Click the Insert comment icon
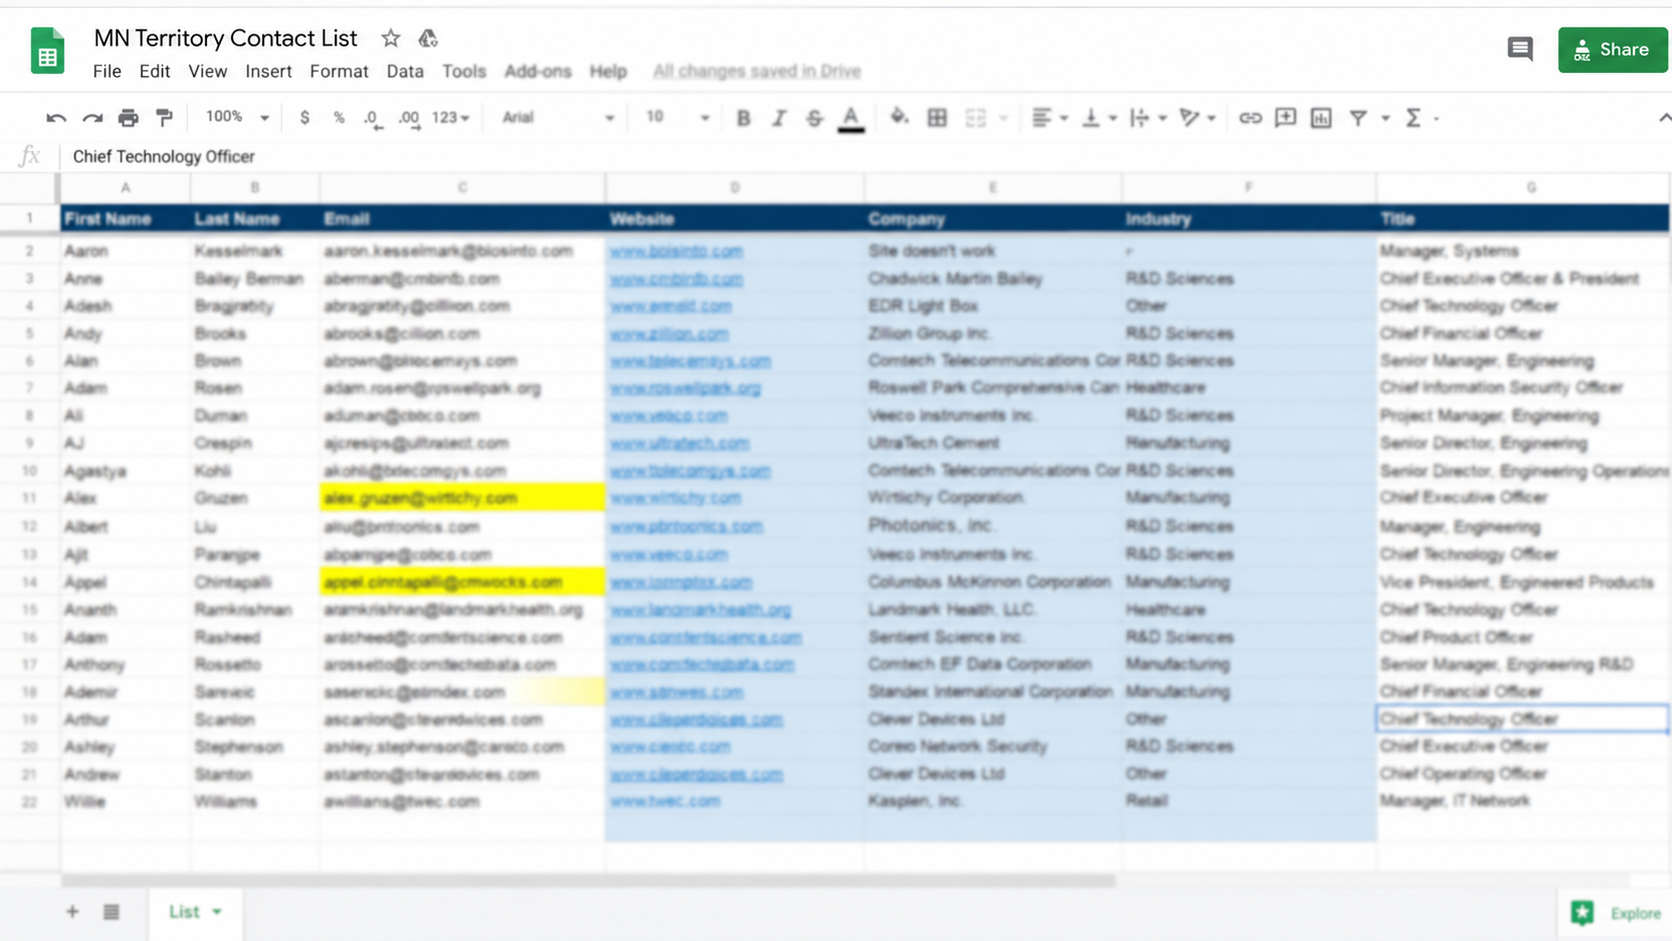 1285,118
